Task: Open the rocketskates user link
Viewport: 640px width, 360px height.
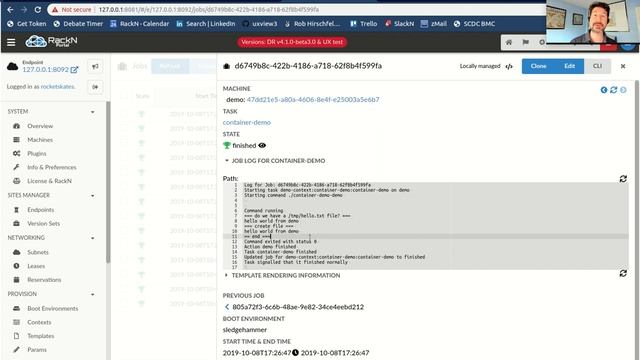Action: click(58, 87)
